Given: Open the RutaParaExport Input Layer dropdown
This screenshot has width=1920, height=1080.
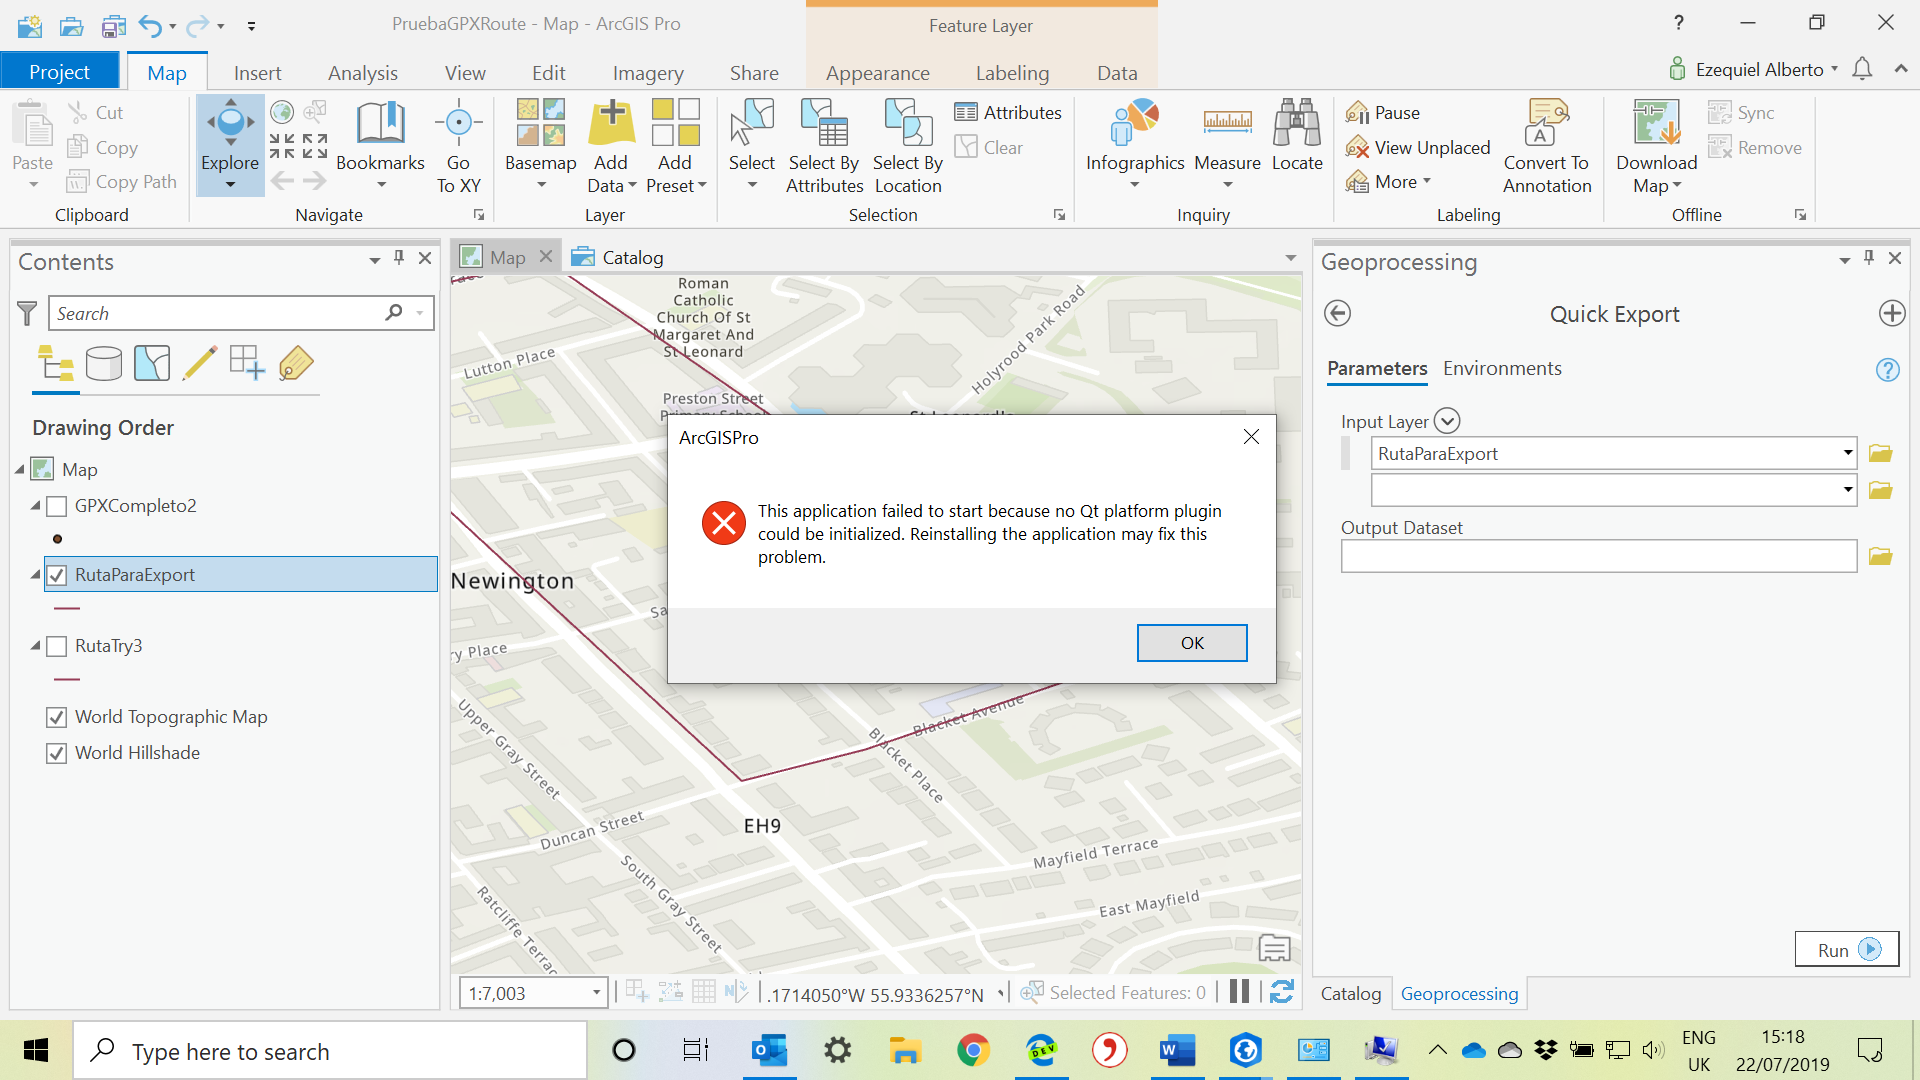Looking at the screenshot, I should [x=1847, y=453].
